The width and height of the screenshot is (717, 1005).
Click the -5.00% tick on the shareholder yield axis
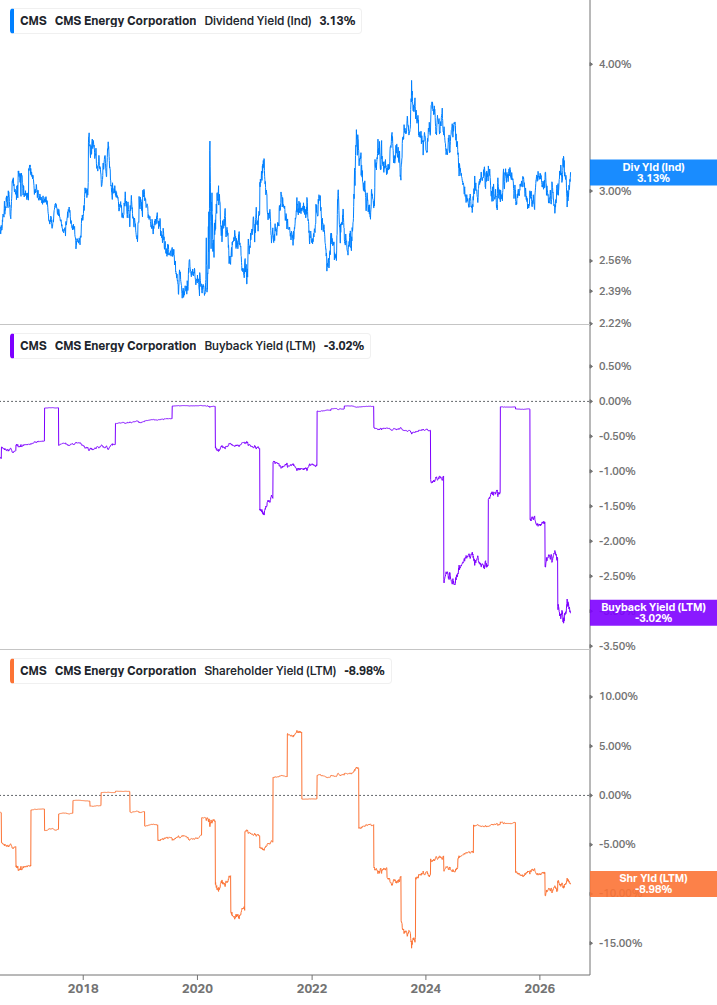pyautogui.click(x=617, y=844)
